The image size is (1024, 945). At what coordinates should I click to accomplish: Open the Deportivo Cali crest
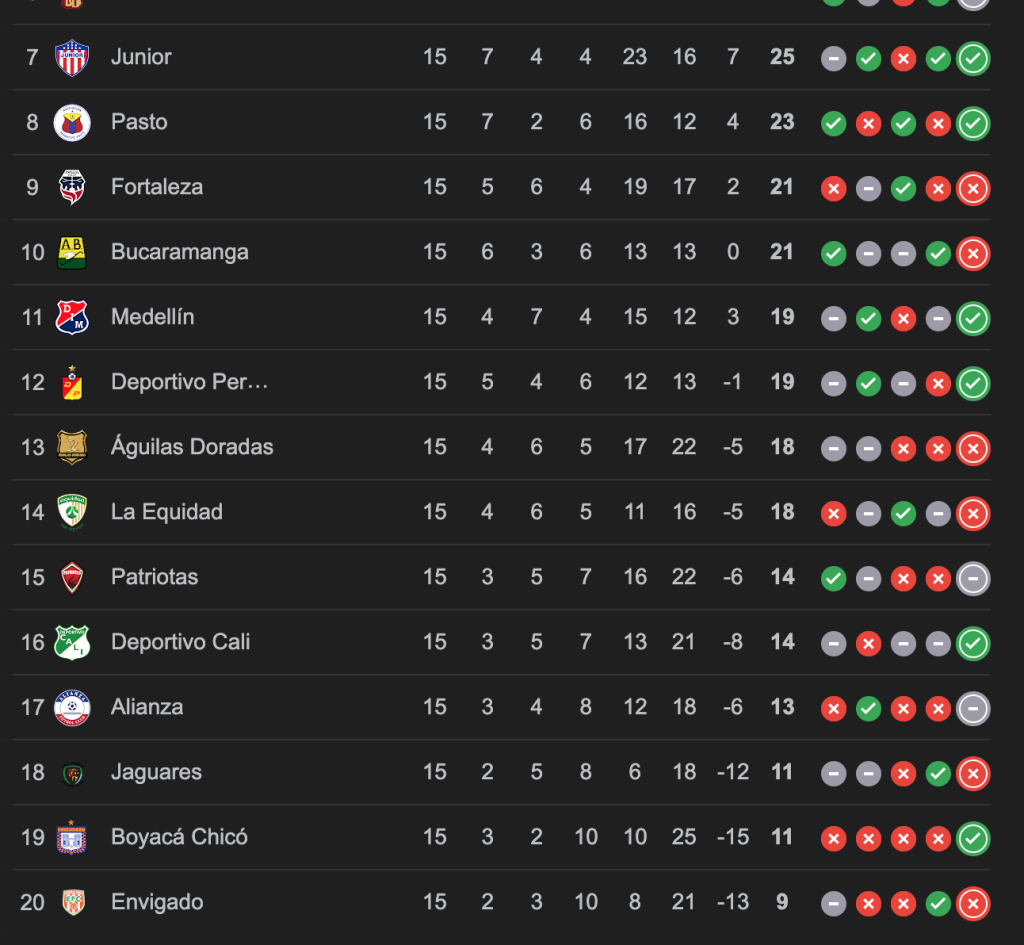tap(72, 643)
